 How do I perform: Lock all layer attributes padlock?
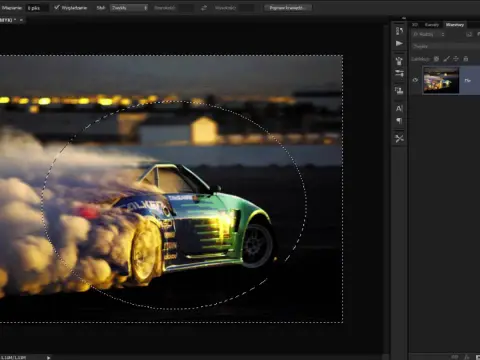(x=466, y=59)
